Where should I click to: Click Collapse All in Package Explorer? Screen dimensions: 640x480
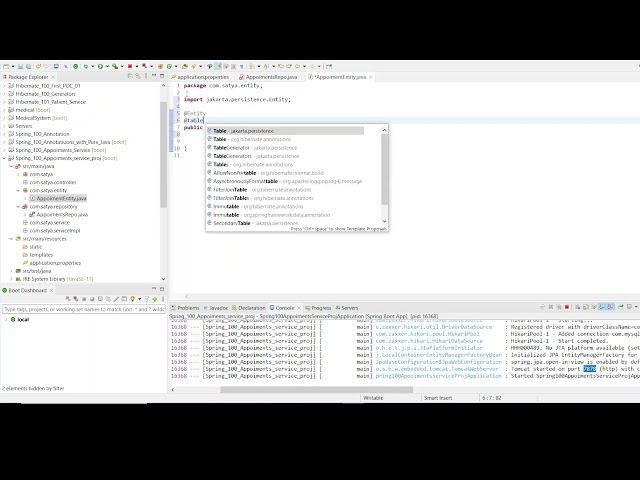[x=130, y=76]
